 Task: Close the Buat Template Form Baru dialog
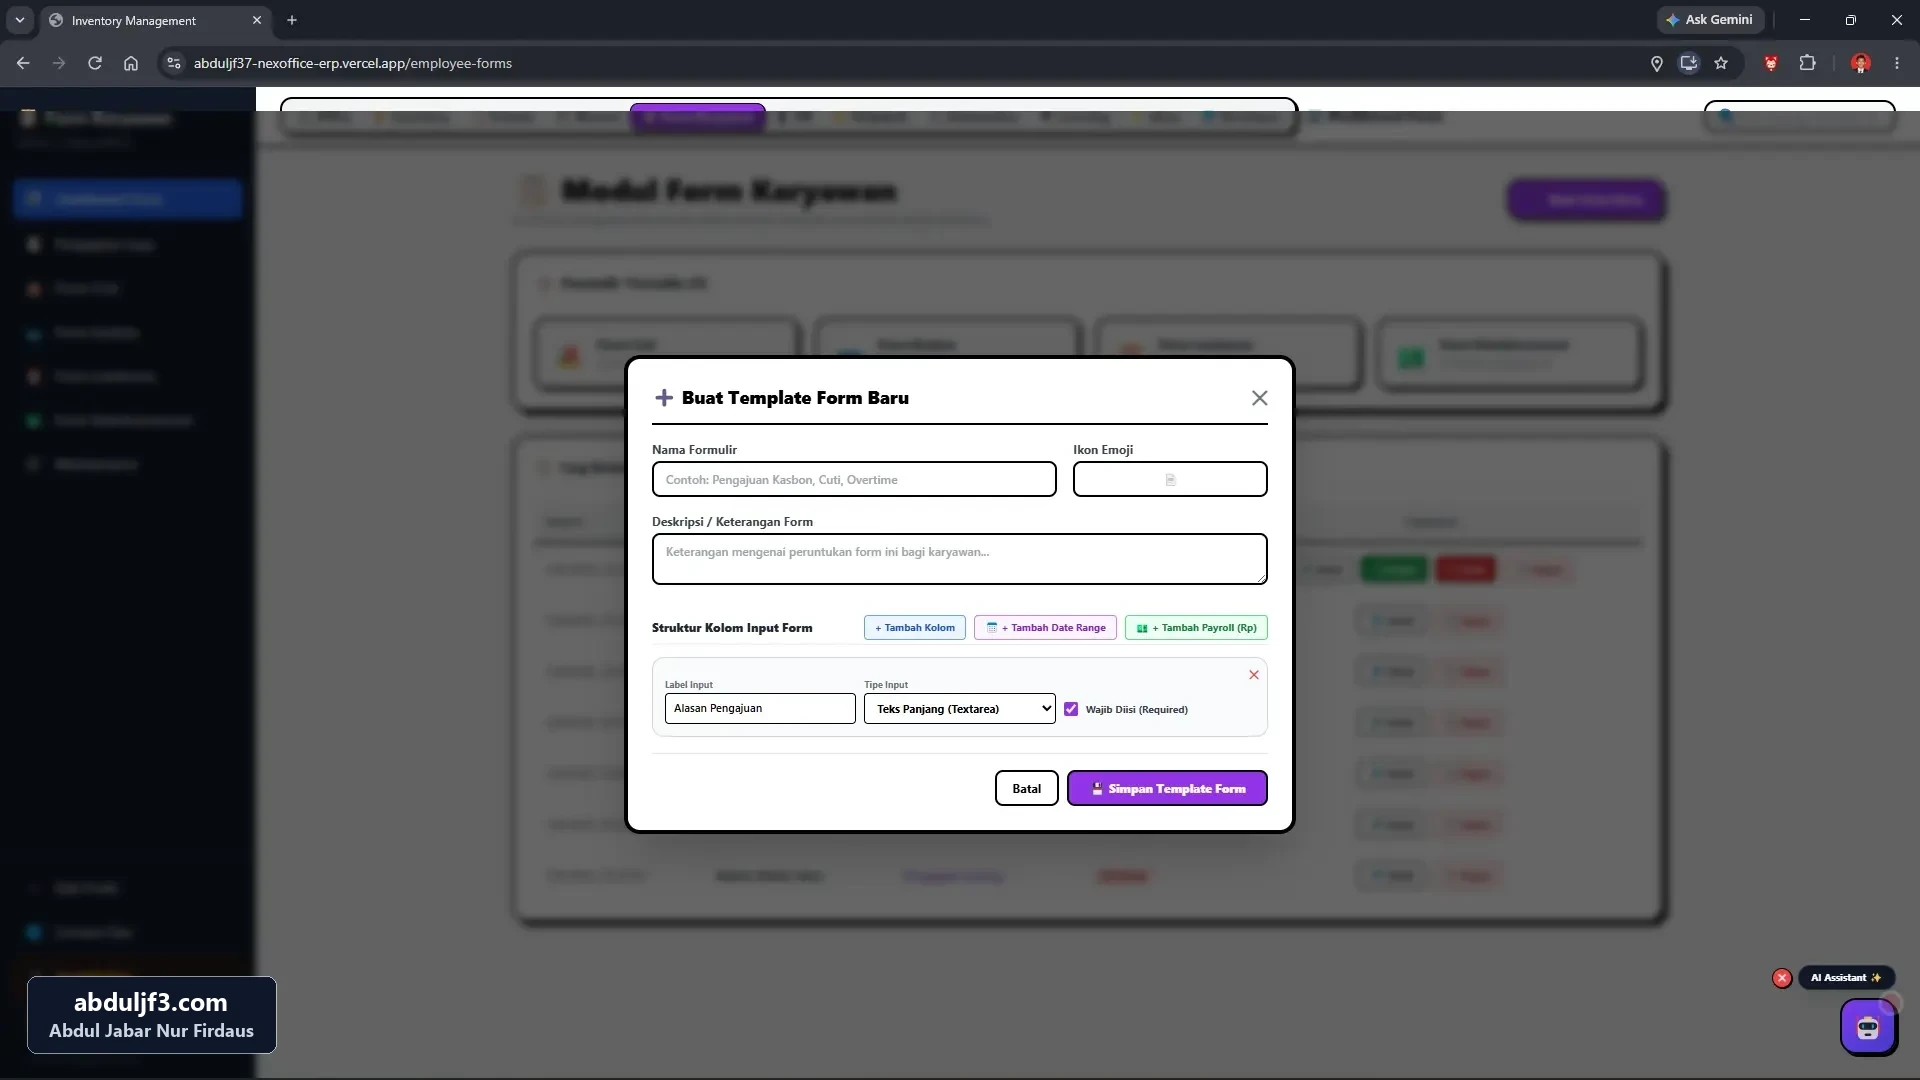pyautogui.click(x=1259, y=398)
